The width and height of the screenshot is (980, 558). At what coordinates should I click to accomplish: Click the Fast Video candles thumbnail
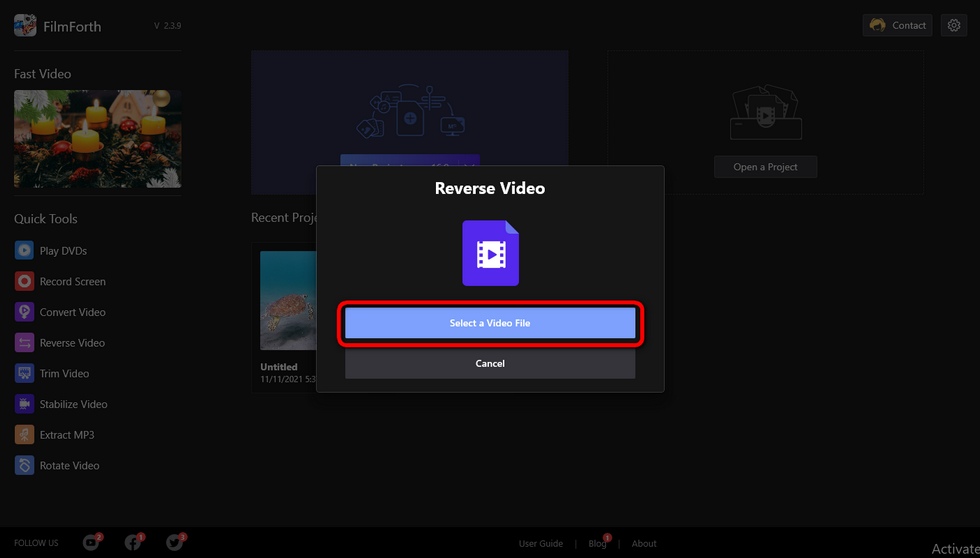coord(98,139)
